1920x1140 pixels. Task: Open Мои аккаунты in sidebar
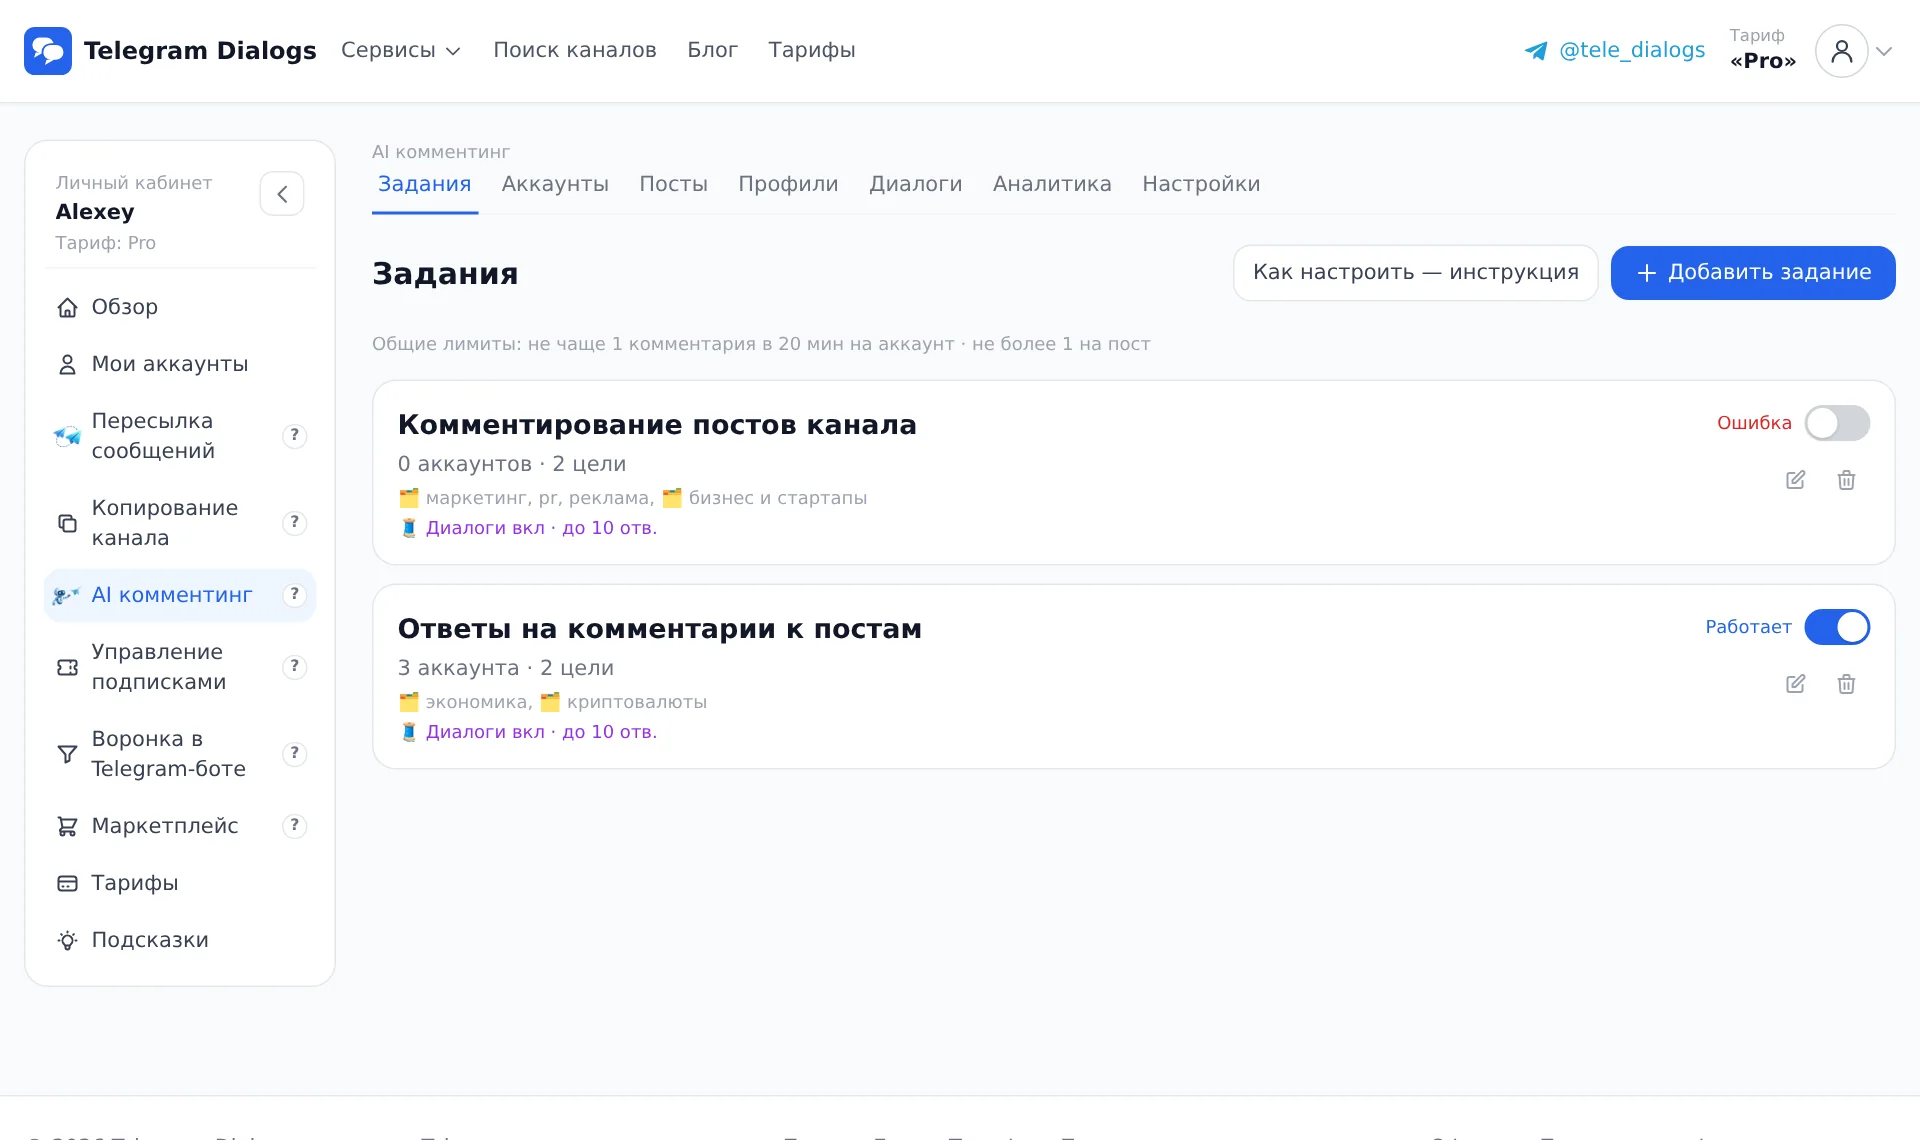point(180,364)
